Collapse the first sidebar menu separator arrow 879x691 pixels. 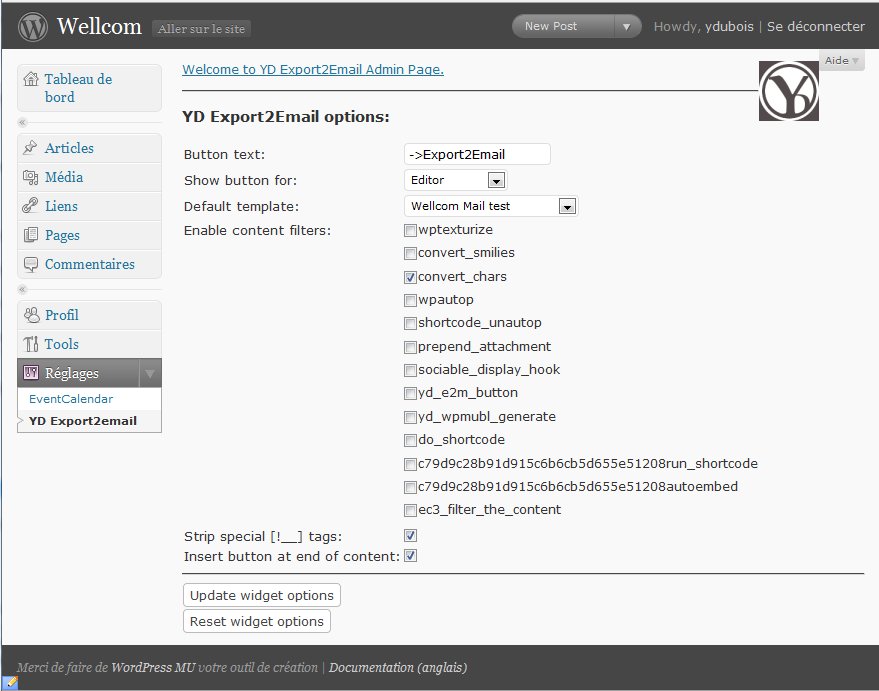[22, 122]
